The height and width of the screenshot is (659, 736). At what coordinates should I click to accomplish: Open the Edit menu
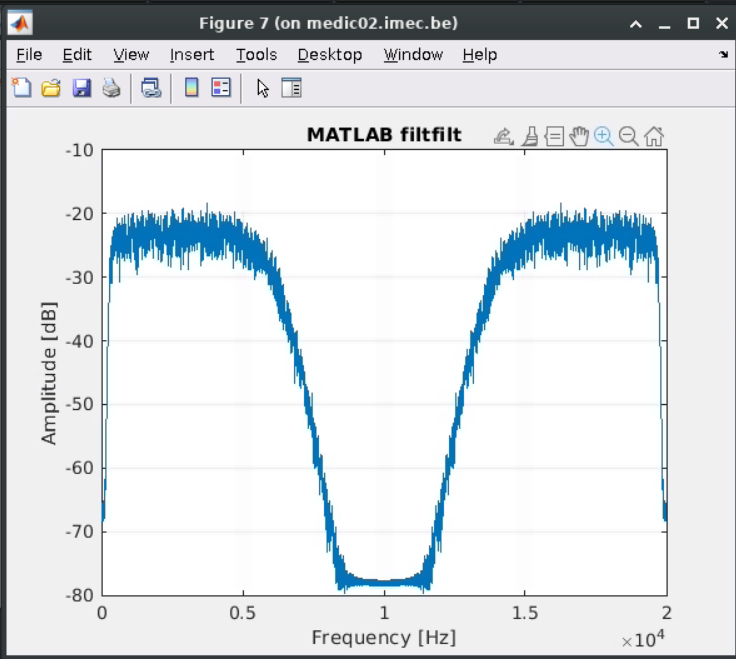click(77, 55)
